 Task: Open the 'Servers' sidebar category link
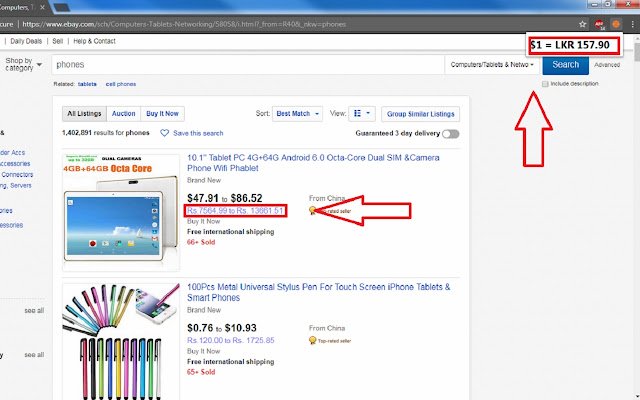pos(21,186)
